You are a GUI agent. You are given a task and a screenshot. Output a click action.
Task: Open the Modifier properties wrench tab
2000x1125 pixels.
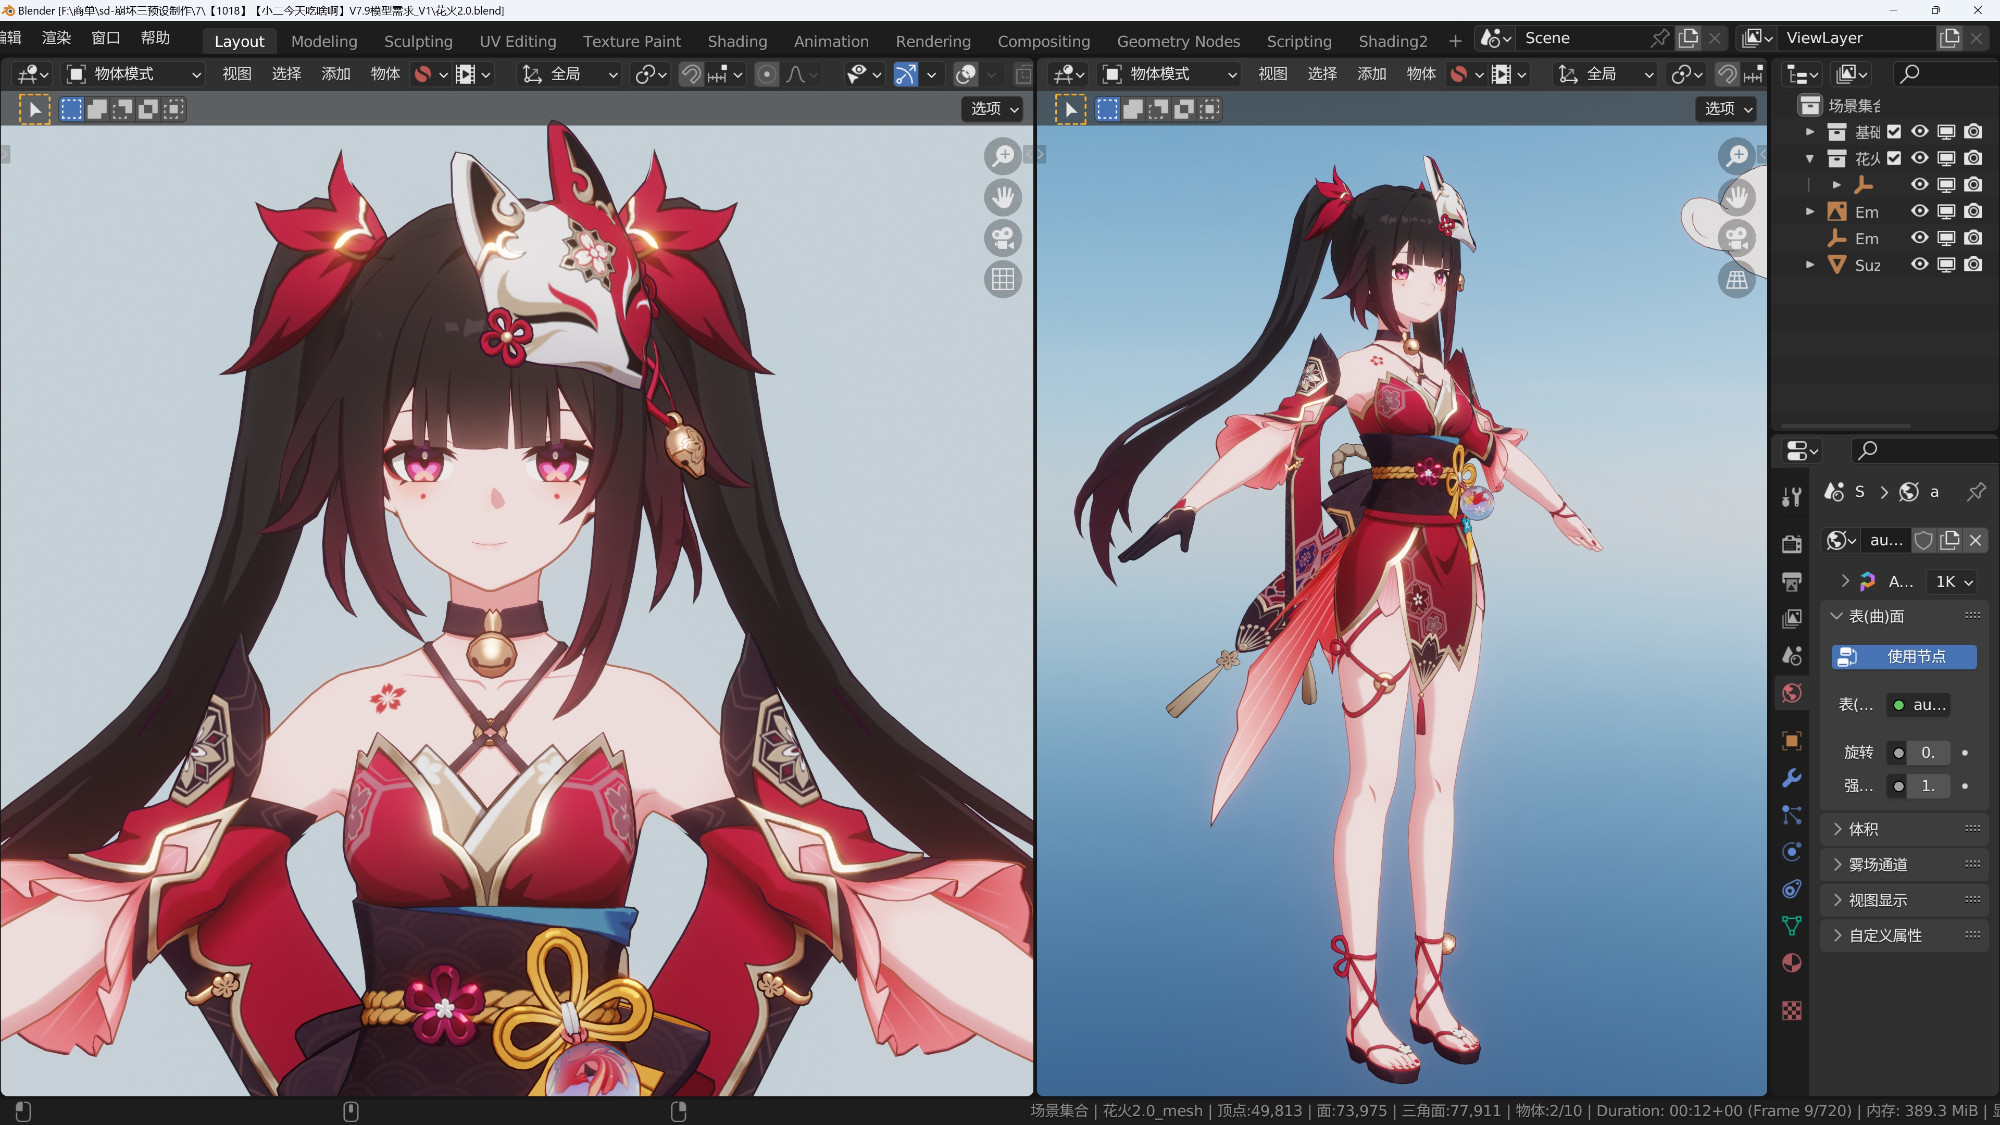[x=1791, y=778]
